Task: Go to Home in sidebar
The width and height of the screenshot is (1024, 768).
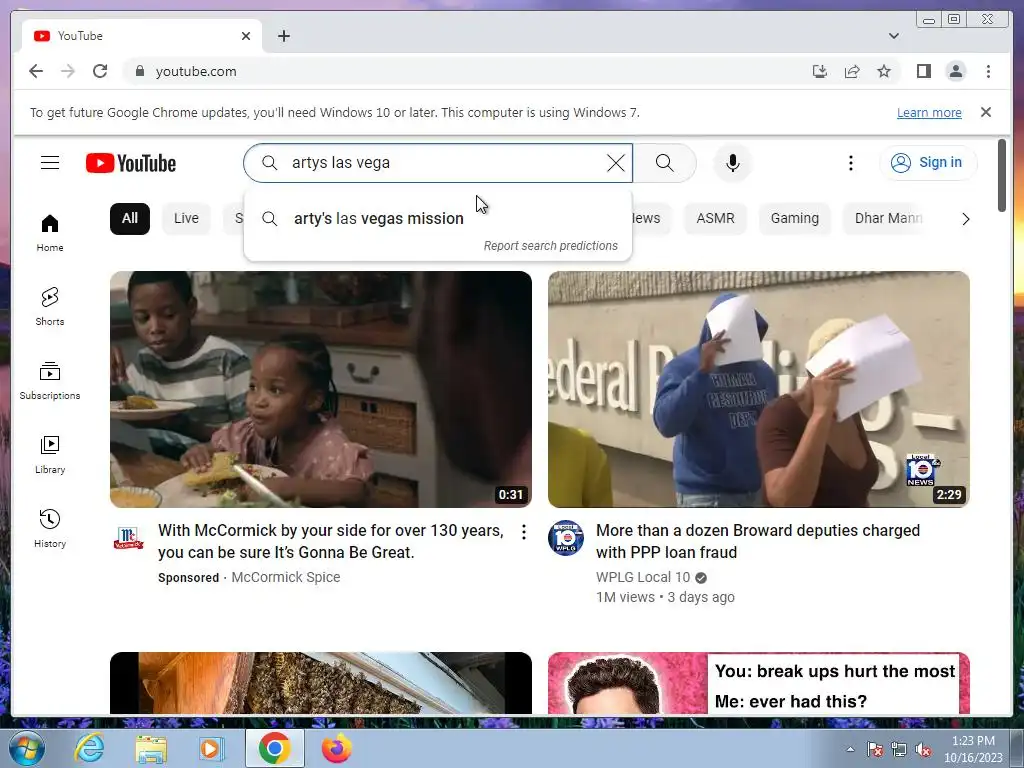Action: 50,233
